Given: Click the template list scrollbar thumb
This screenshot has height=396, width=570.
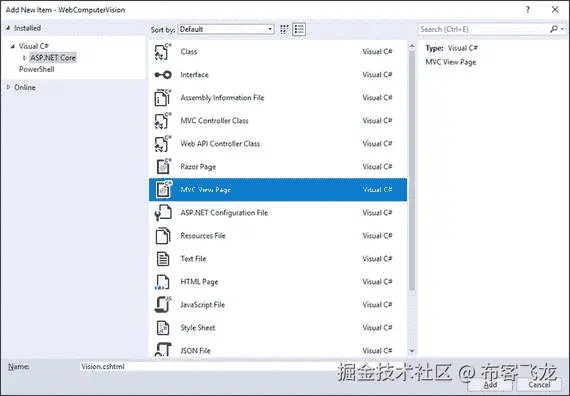Looking at the screenshot, I should tap(412, 170).
